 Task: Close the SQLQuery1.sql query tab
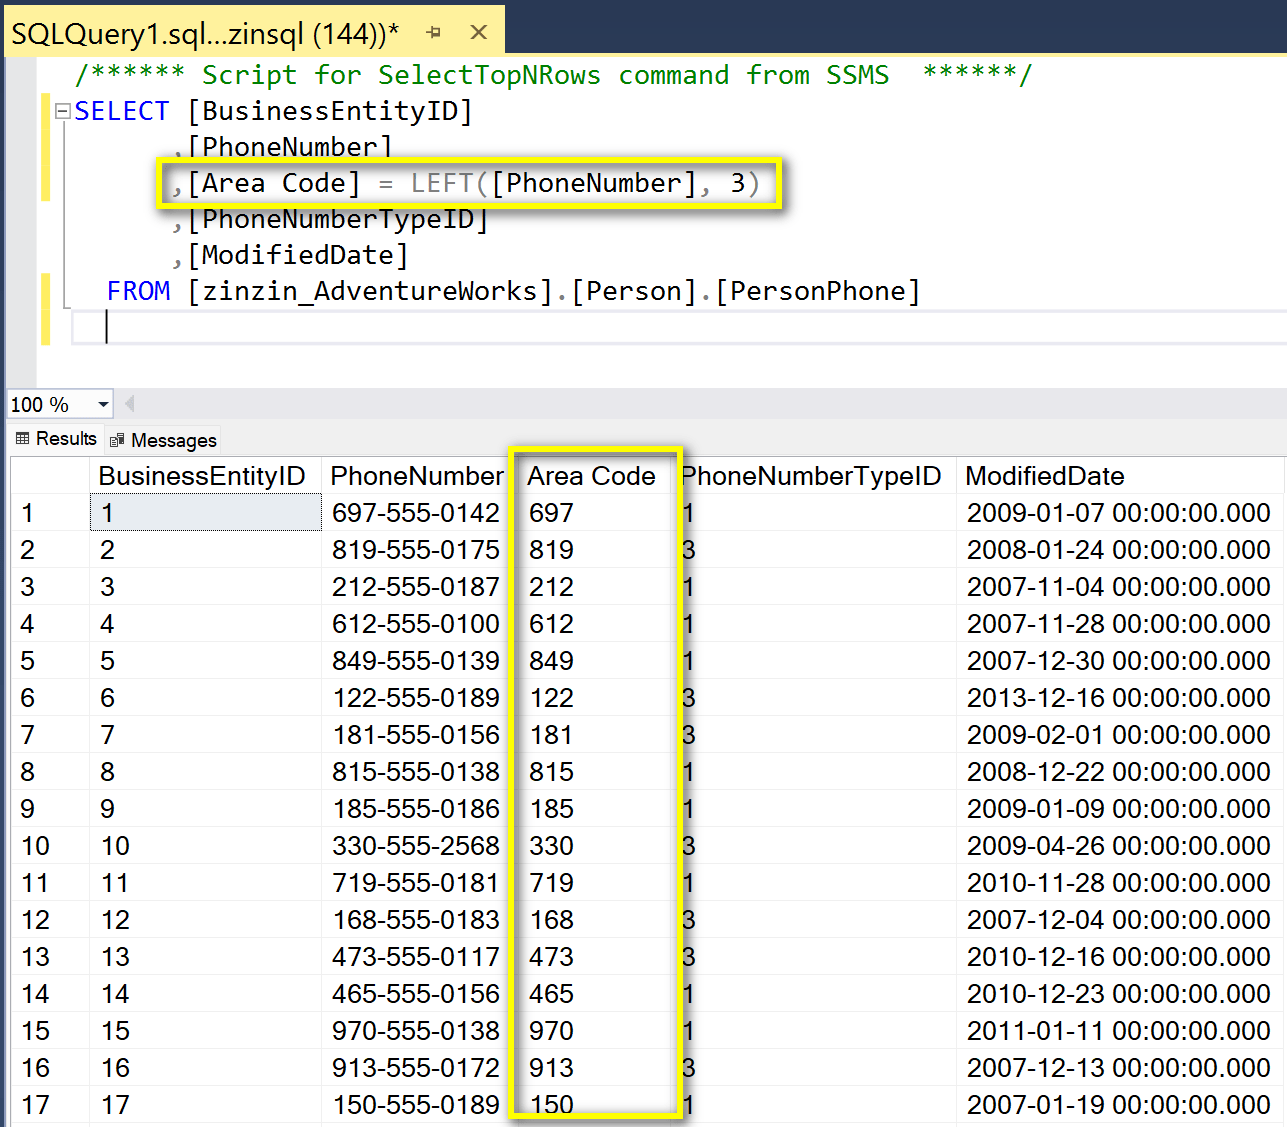479,33
